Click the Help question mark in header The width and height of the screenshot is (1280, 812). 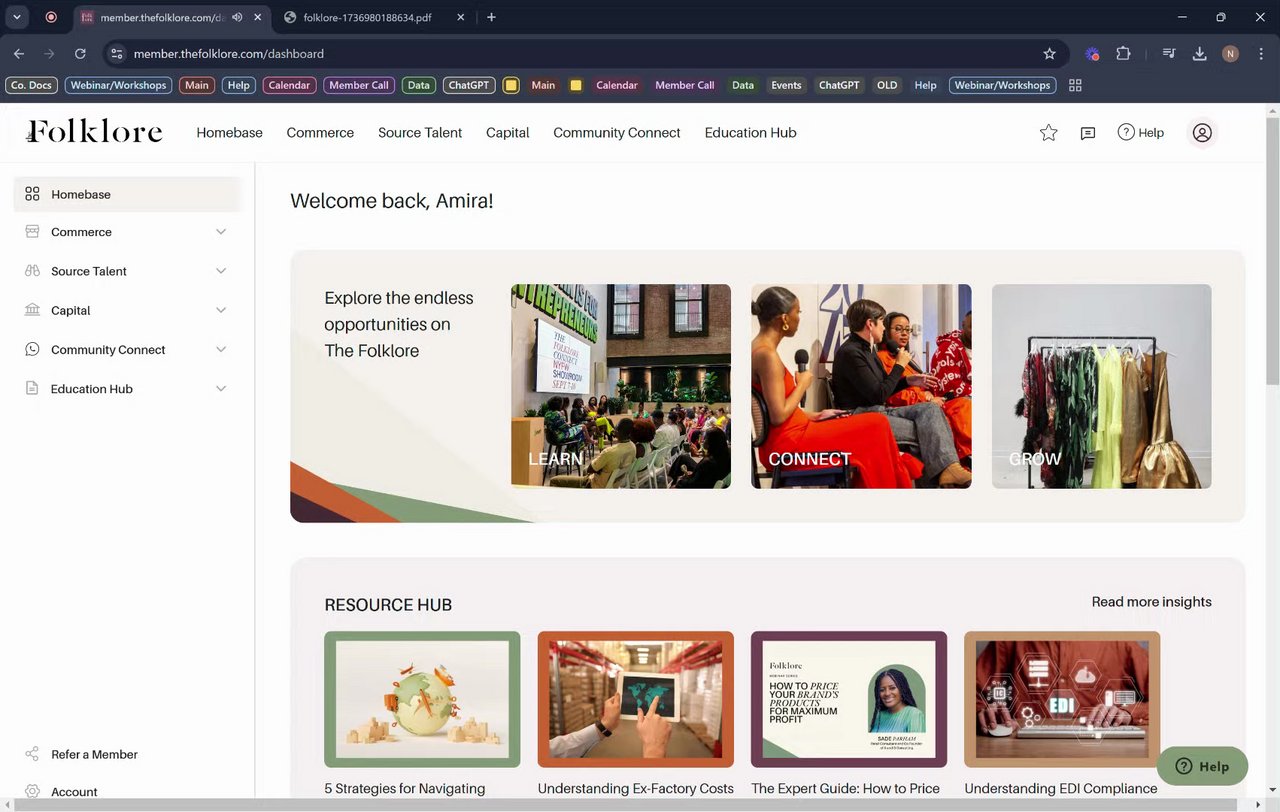[x=1126, y=132]
